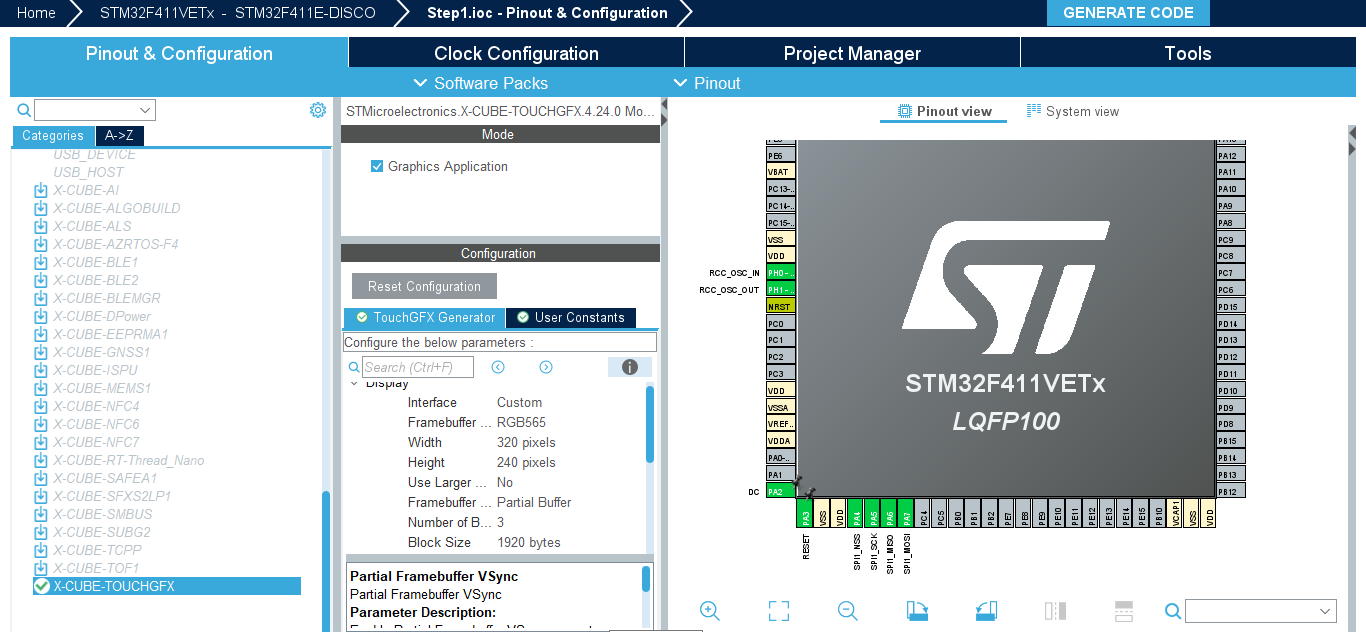
Task: Click the zoom out magnifier icon
Action: click(x=848, y=610)
